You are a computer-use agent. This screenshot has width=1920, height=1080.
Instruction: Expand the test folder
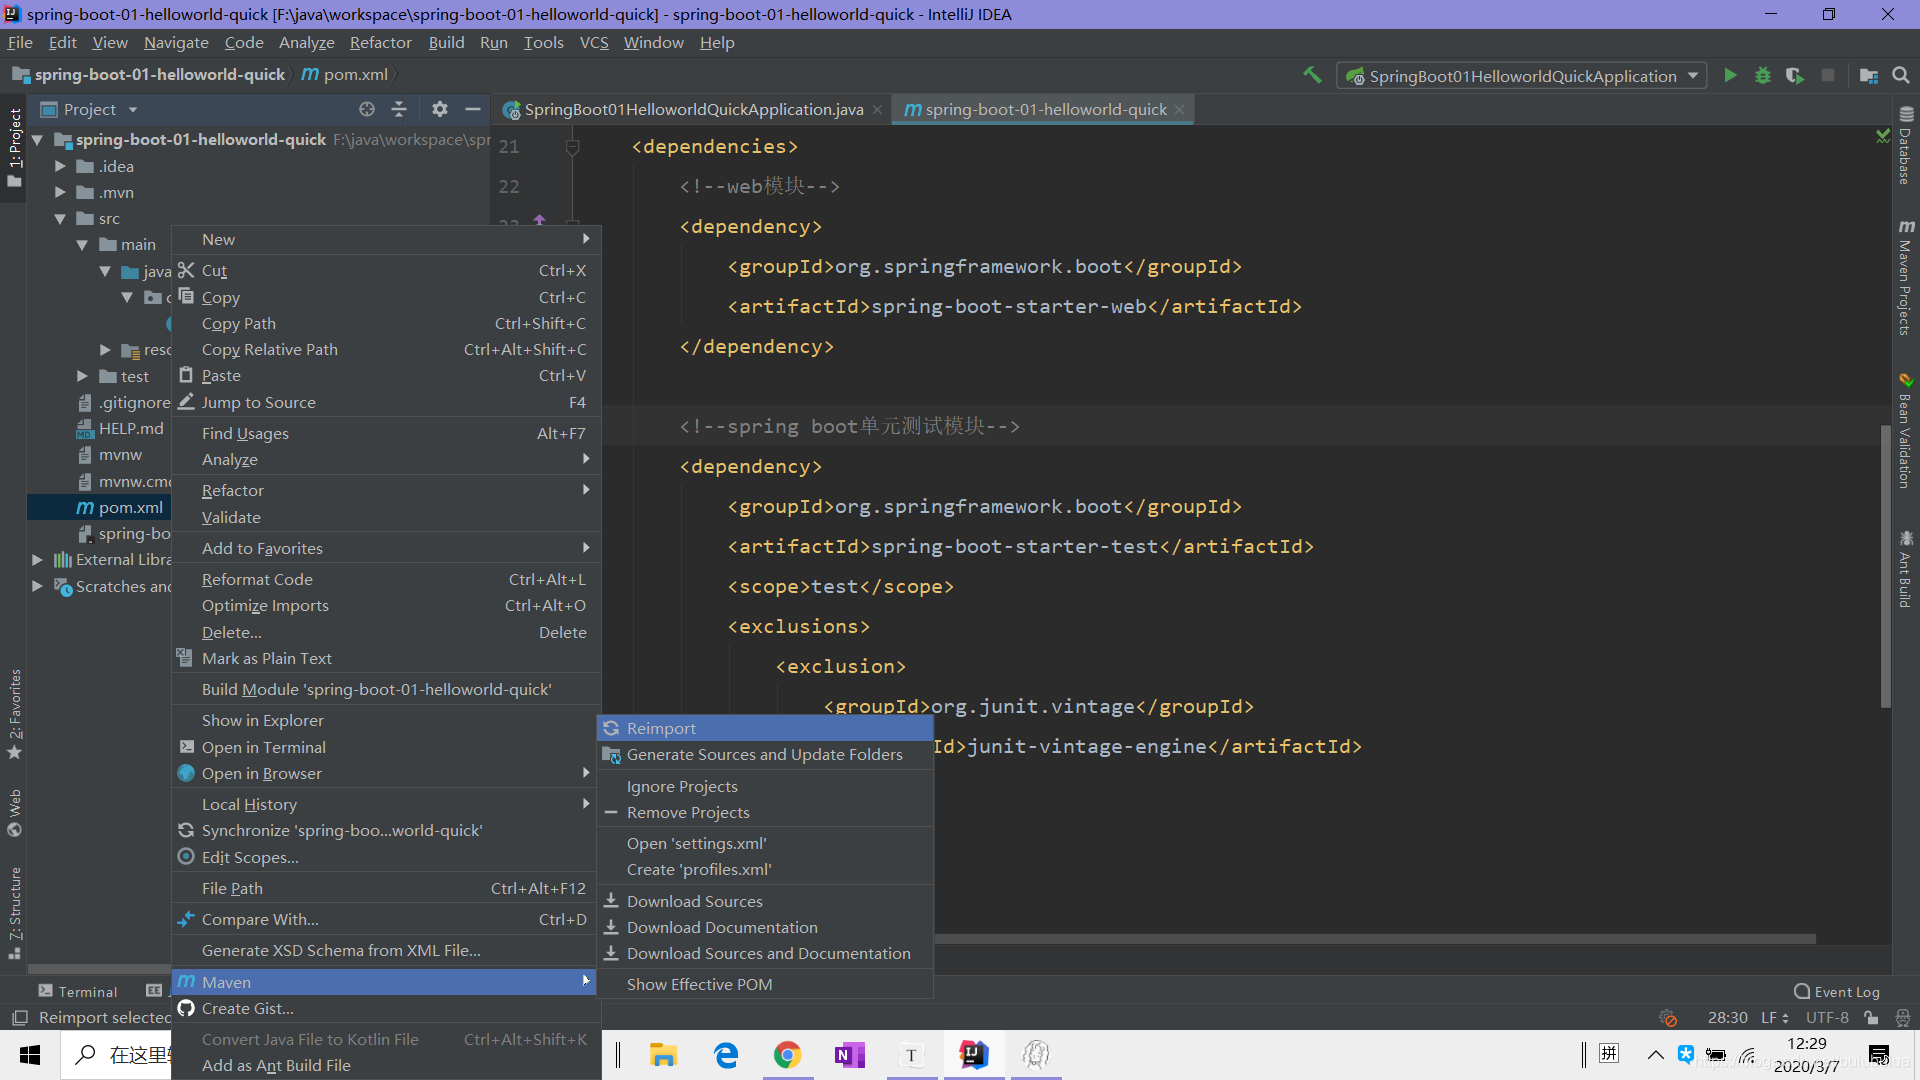pyautogui.click(x=82, y=376)
